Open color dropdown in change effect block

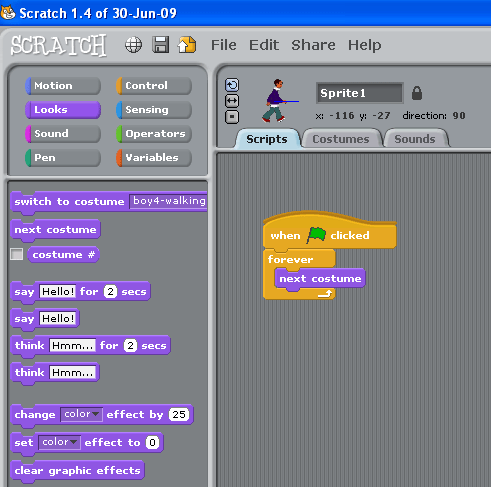tap(81, 414)
